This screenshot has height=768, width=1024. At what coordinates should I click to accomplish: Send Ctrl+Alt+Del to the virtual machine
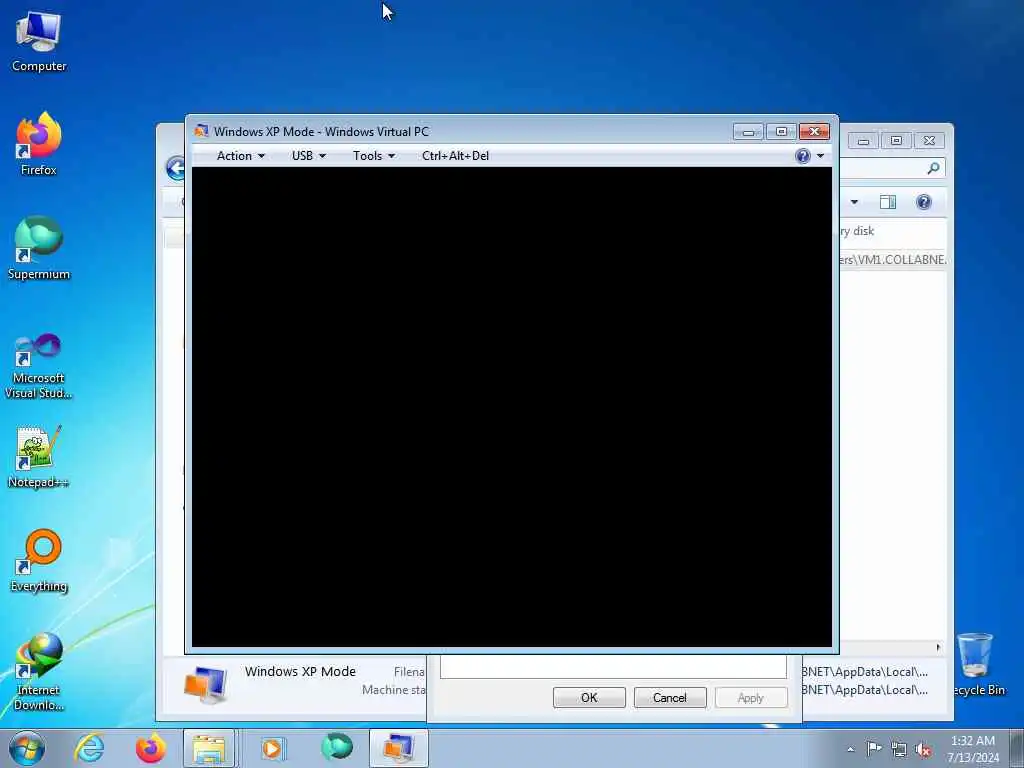point(455,156)
